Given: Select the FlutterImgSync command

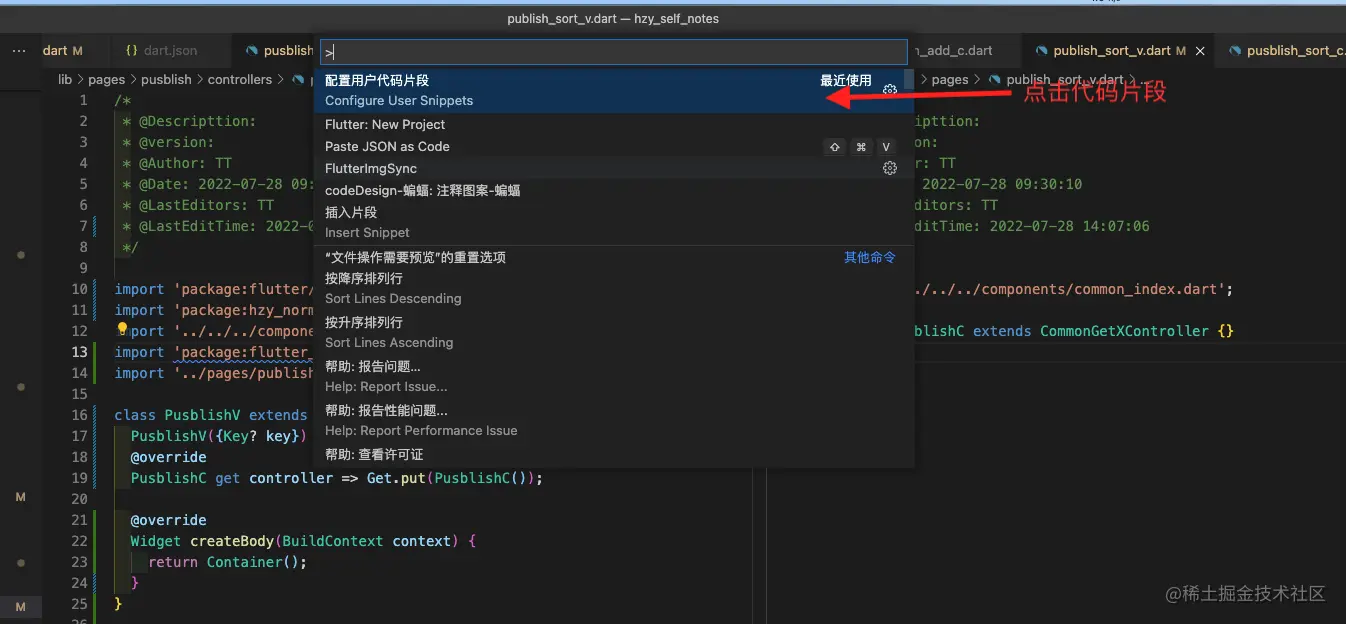Looking at the screenshot, I should pos(613,169).
